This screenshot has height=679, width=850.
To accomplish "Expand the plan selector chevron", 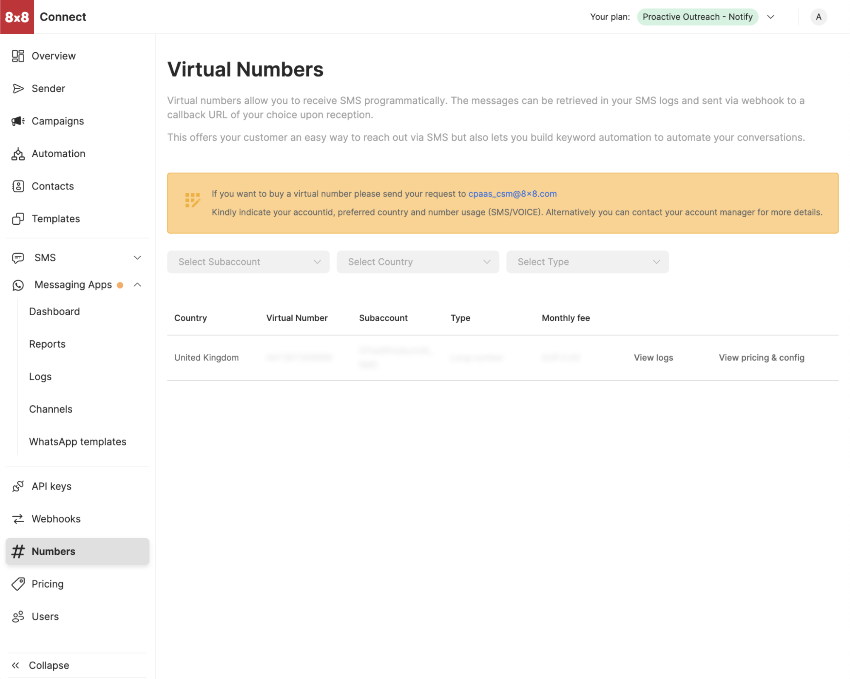I will click(770, 17).
